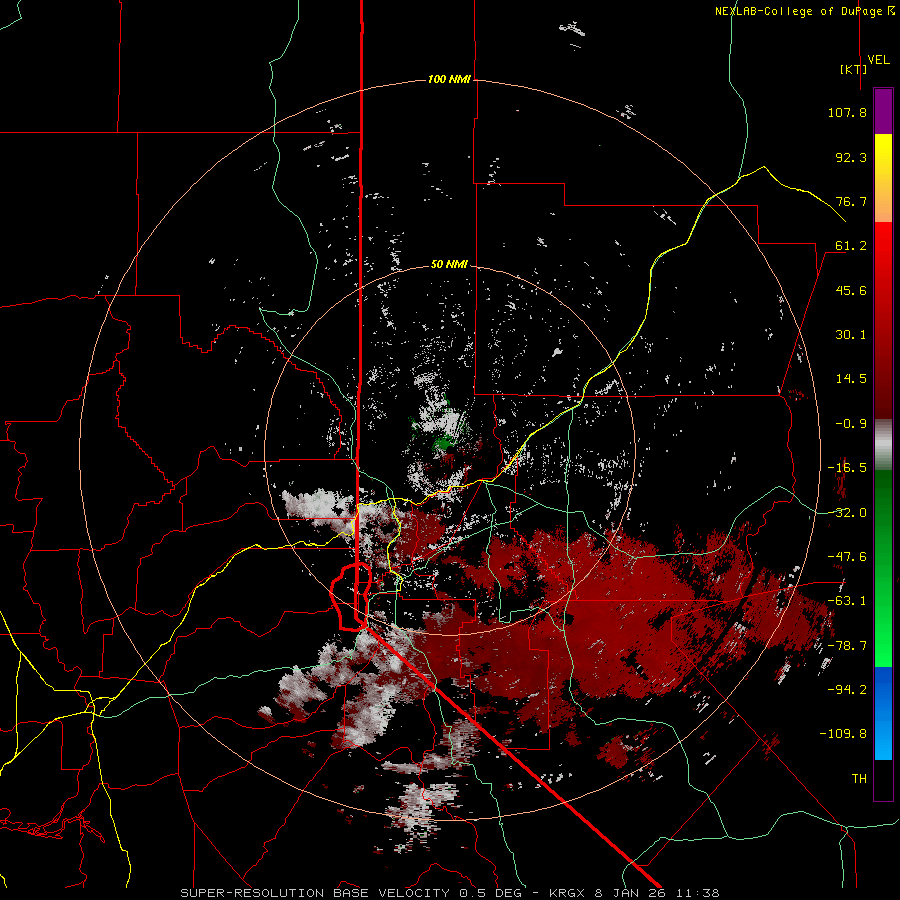
Task: Select the 107.8 legend value
Action: tap(847, 112)
